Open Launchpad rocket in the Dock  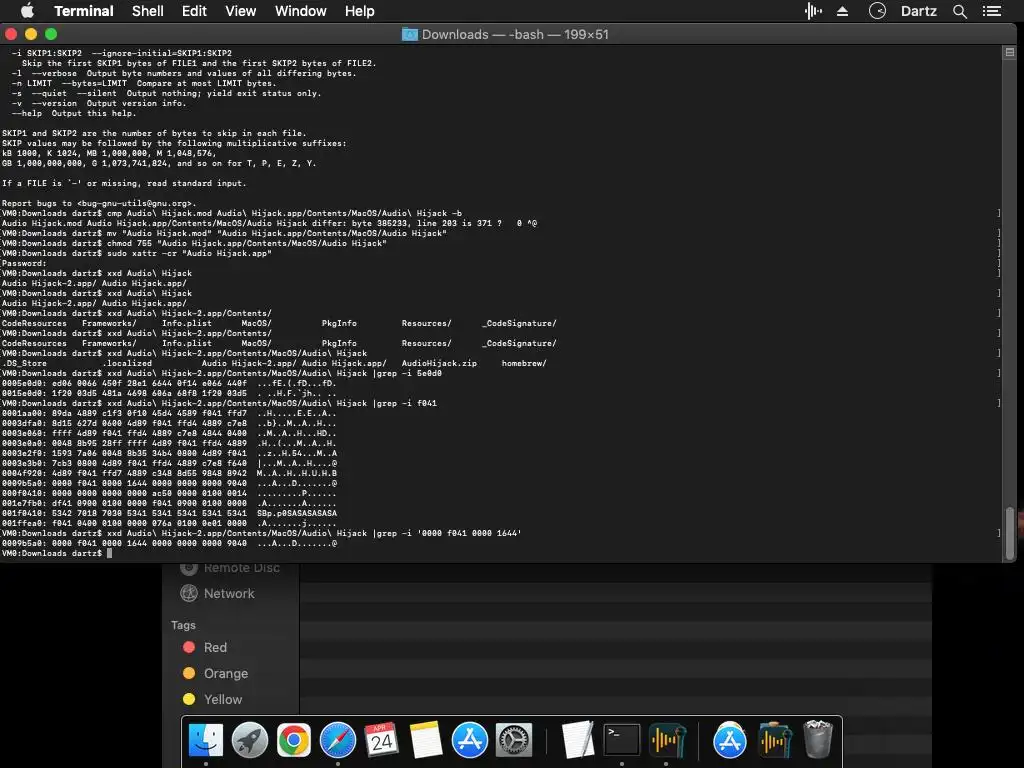tap(249, 740)
